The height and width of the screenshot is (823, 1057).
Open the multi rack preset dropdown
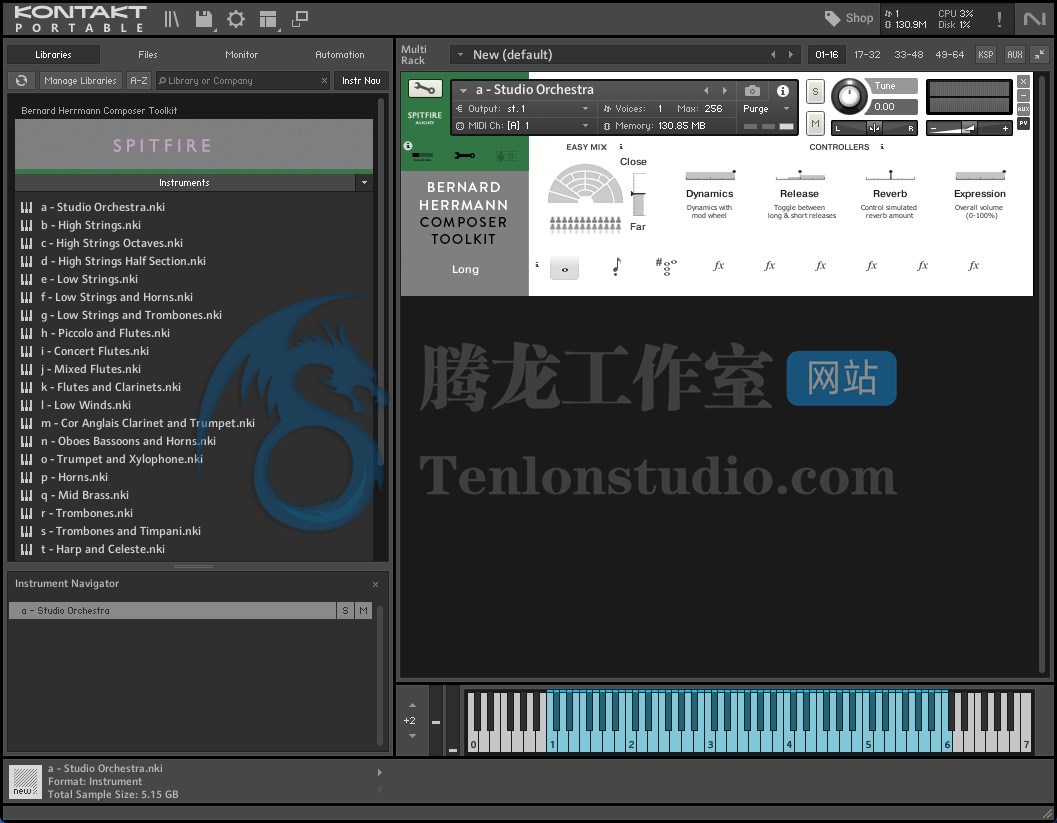pos(460,55)
